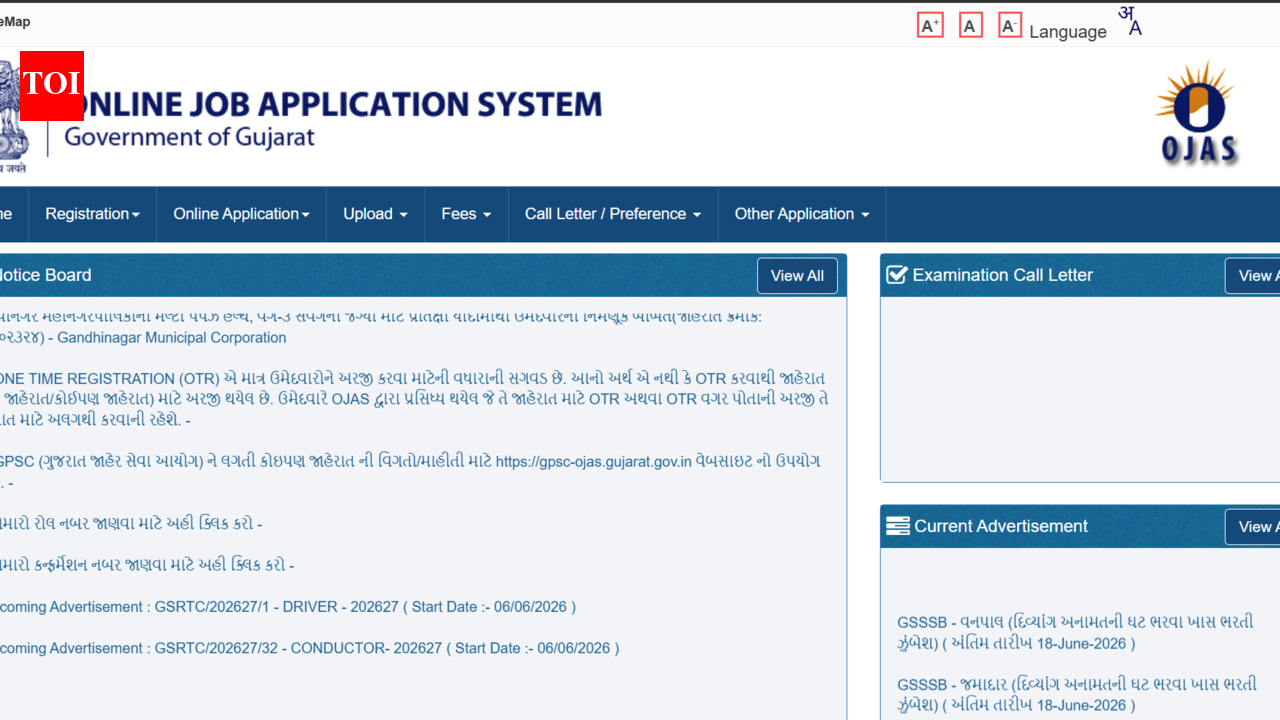Open GSRTC DRIVER upcoming advertisement notice
Image resolution: width=1280 pixels, height=720 pixels.
click(288, 607)
